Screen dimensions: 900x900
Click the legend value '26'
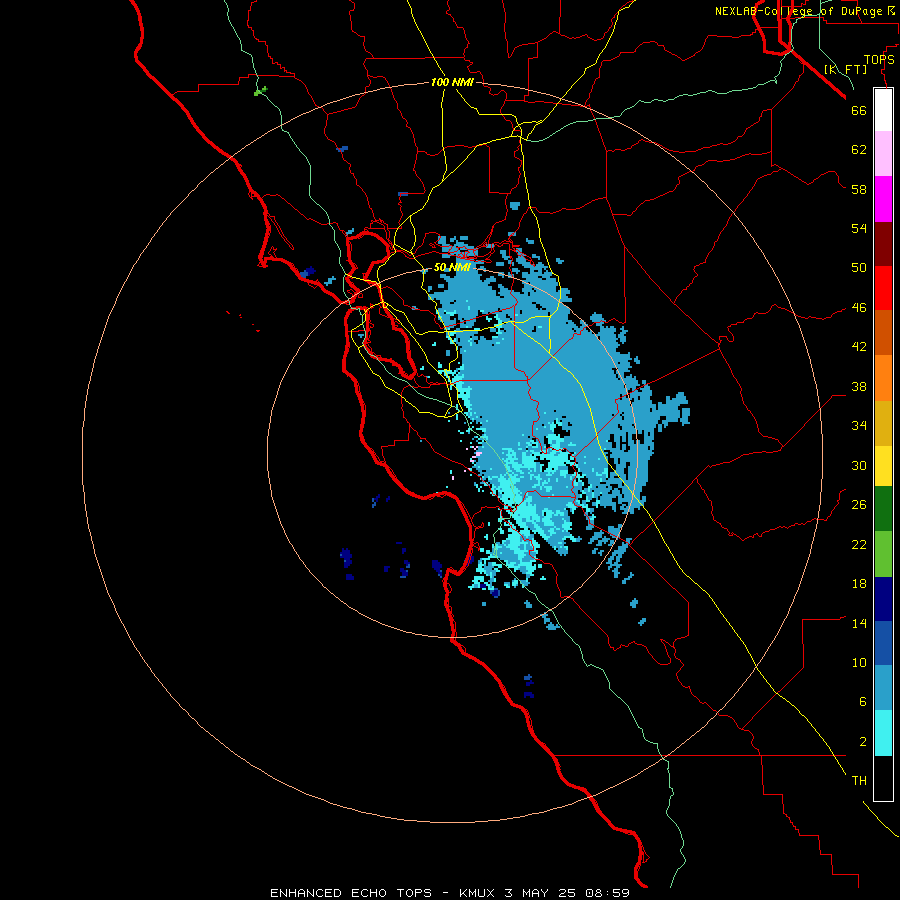[x=859, y=505]
